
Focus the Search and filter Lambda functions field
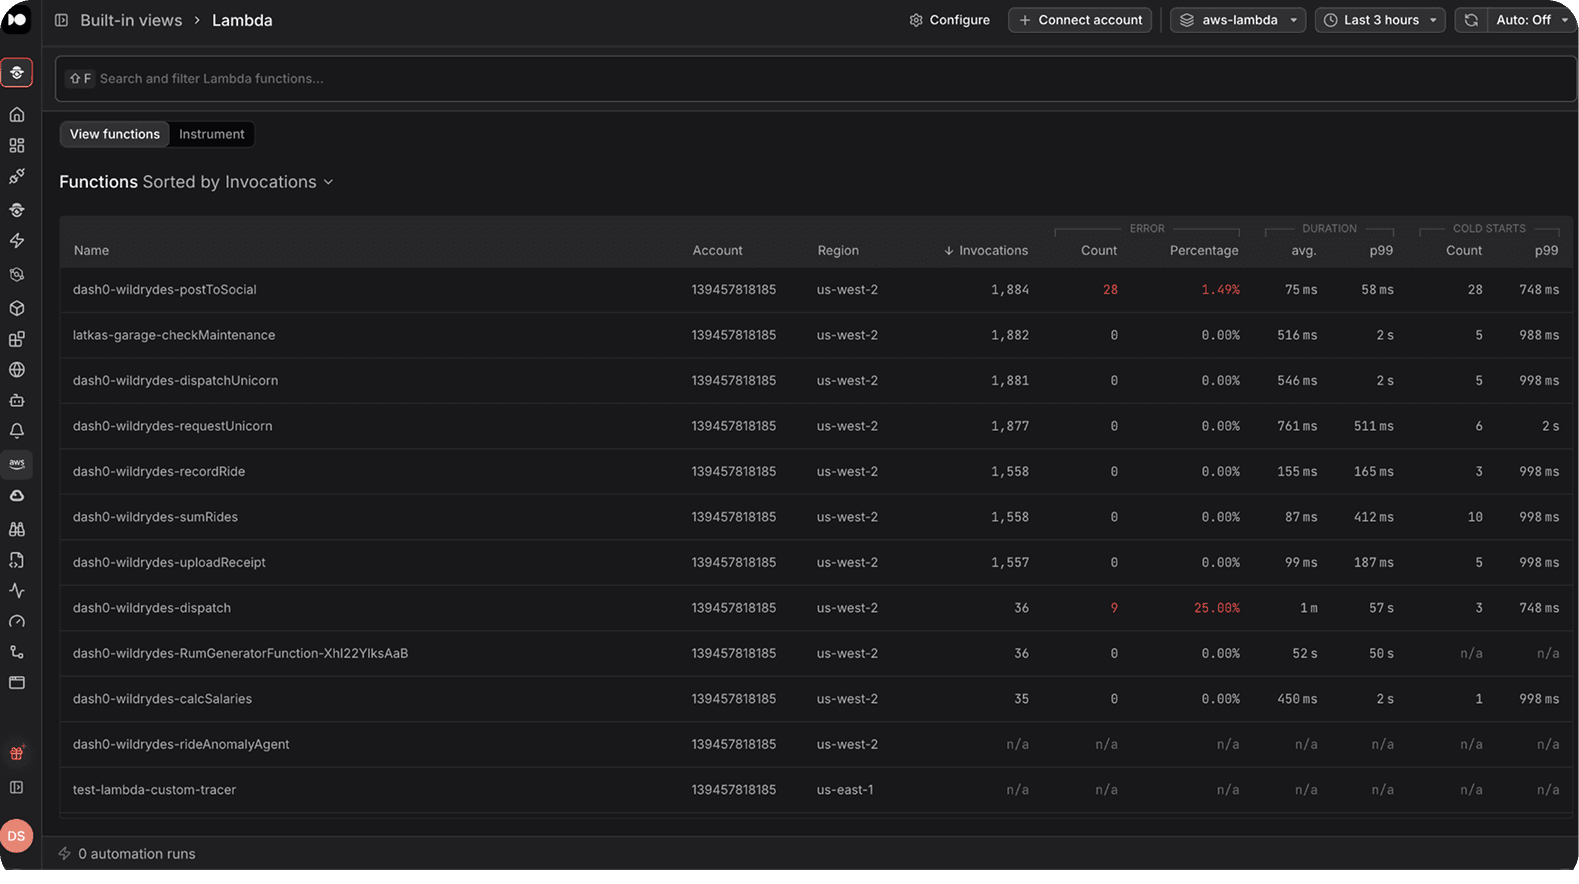coord(815,79)
